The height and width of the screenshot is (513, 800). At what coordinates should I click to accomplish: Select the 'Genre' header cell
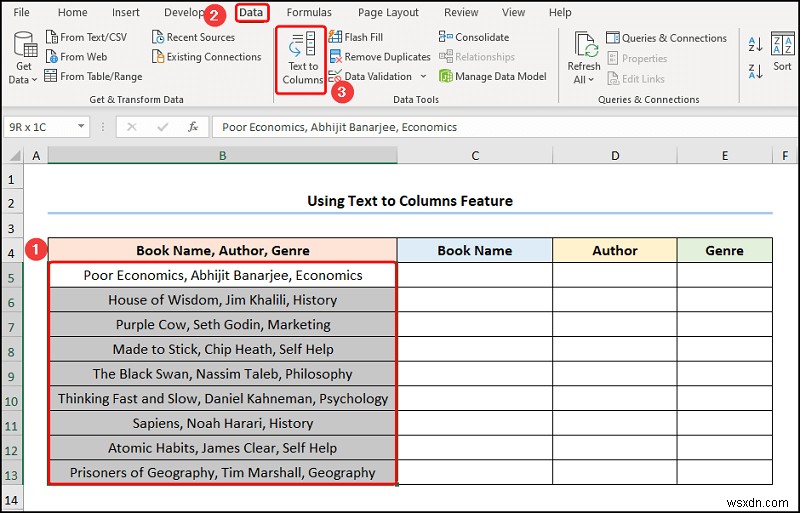coord(724,251)
